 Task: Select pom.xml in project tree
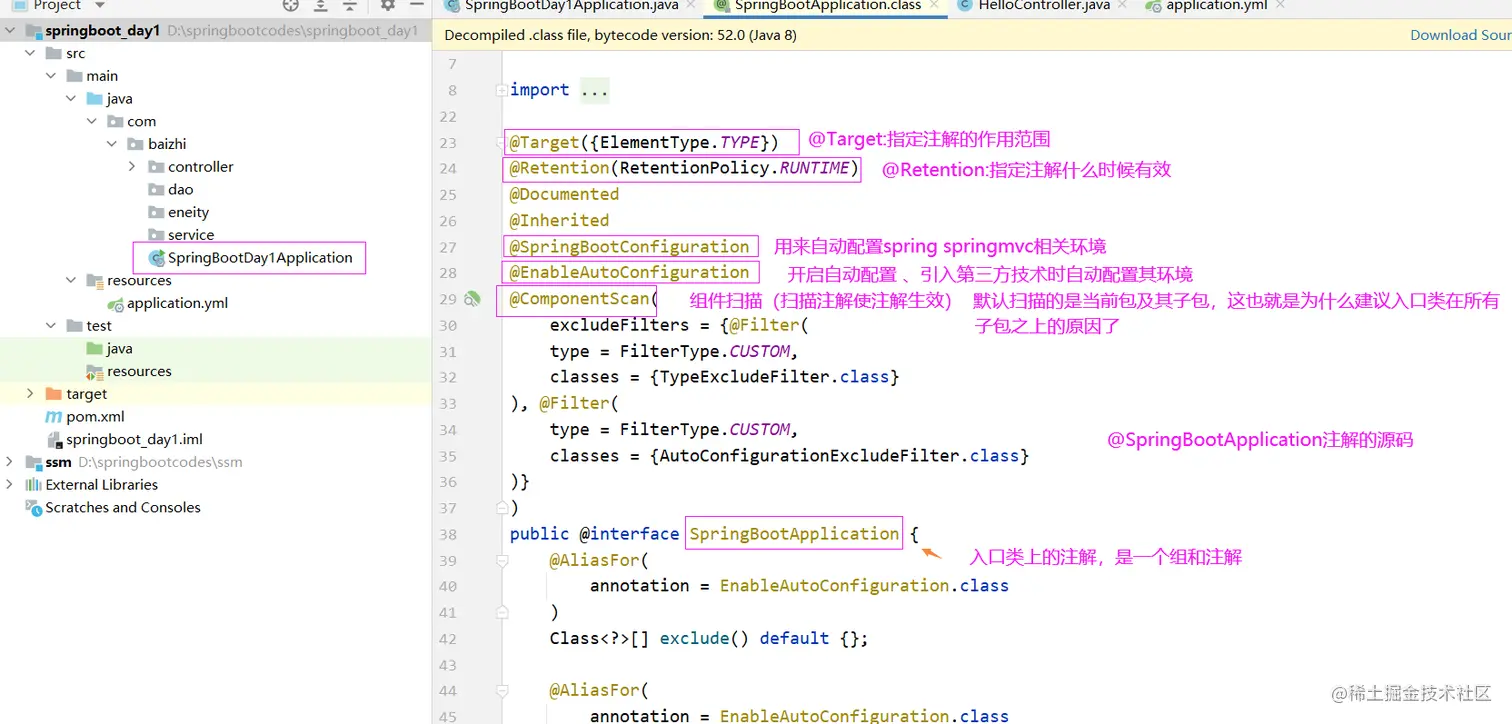pyautogui.click(x=95, y=417)
